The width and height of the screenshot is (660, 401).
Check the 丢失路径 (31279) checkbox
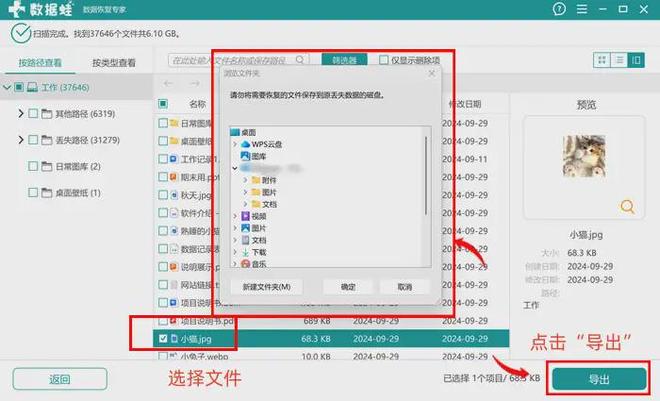click(x=33, y=140)
